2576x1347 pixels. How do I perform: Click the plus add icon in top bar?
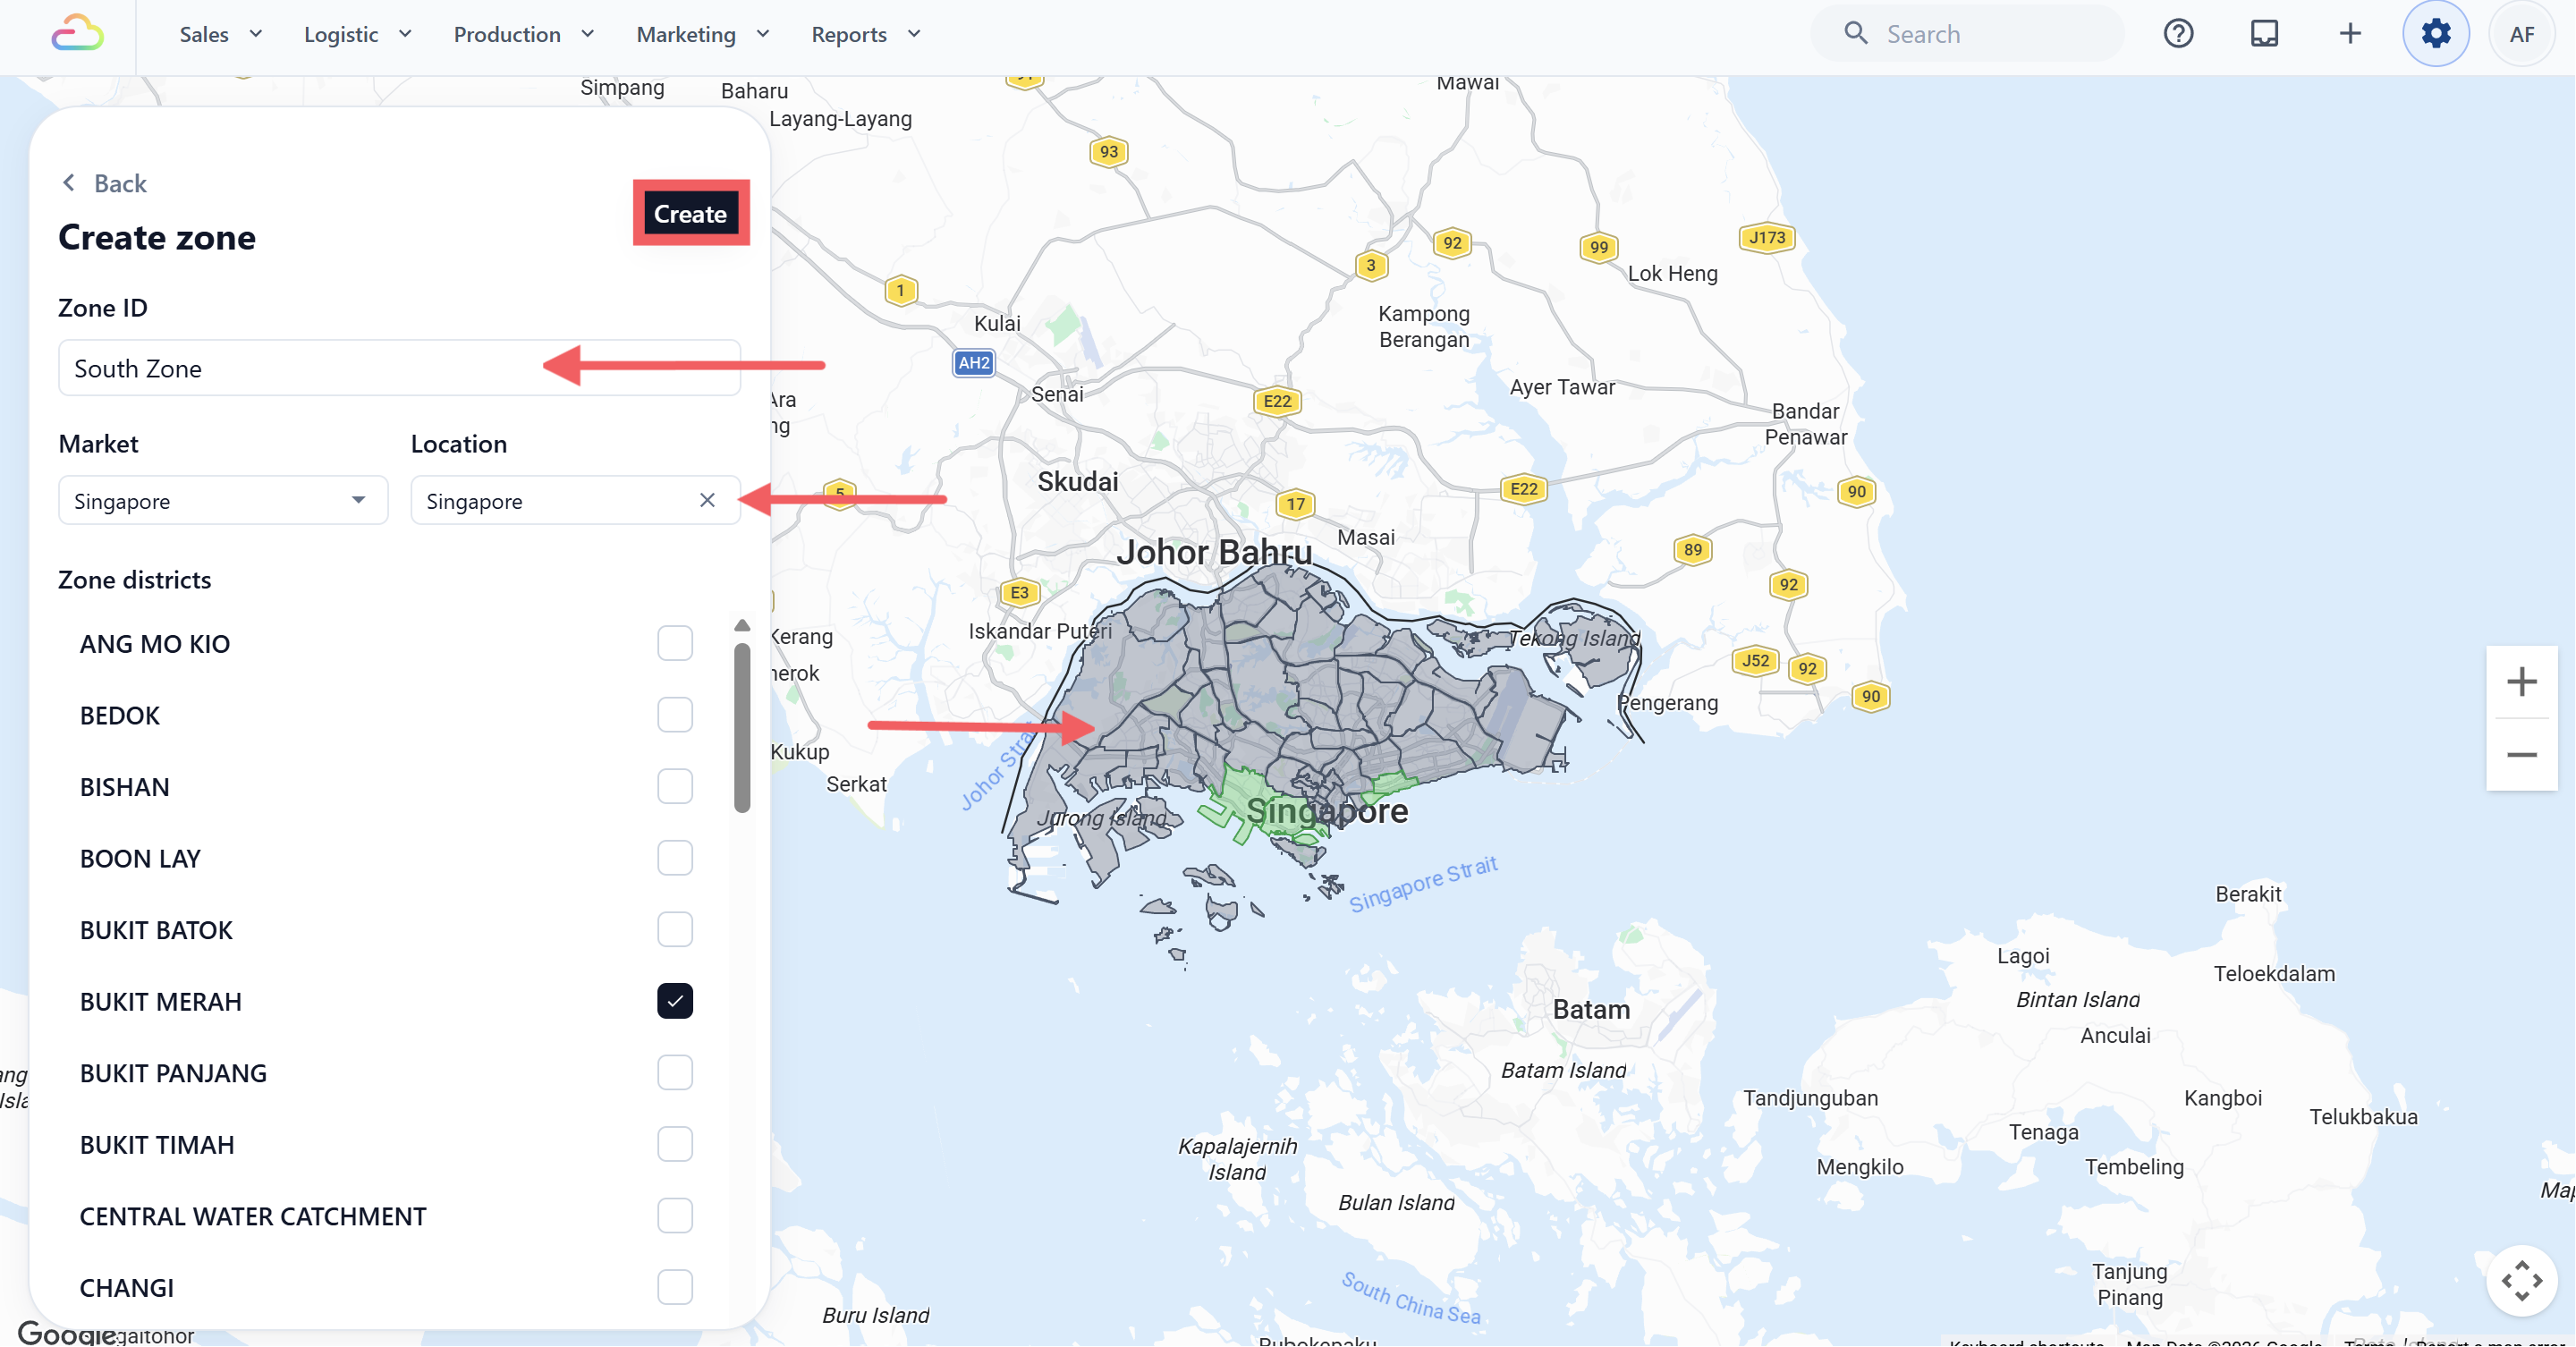click(x=2350, y=34)
